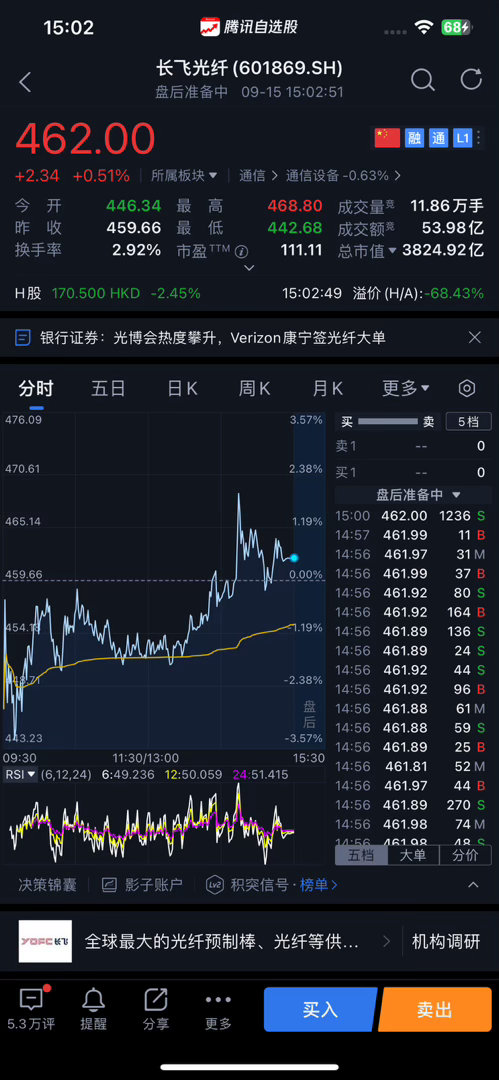Open the 银行证券 光博会 news headline
This screenshot has height=1080, width=499.
point(212,338)
